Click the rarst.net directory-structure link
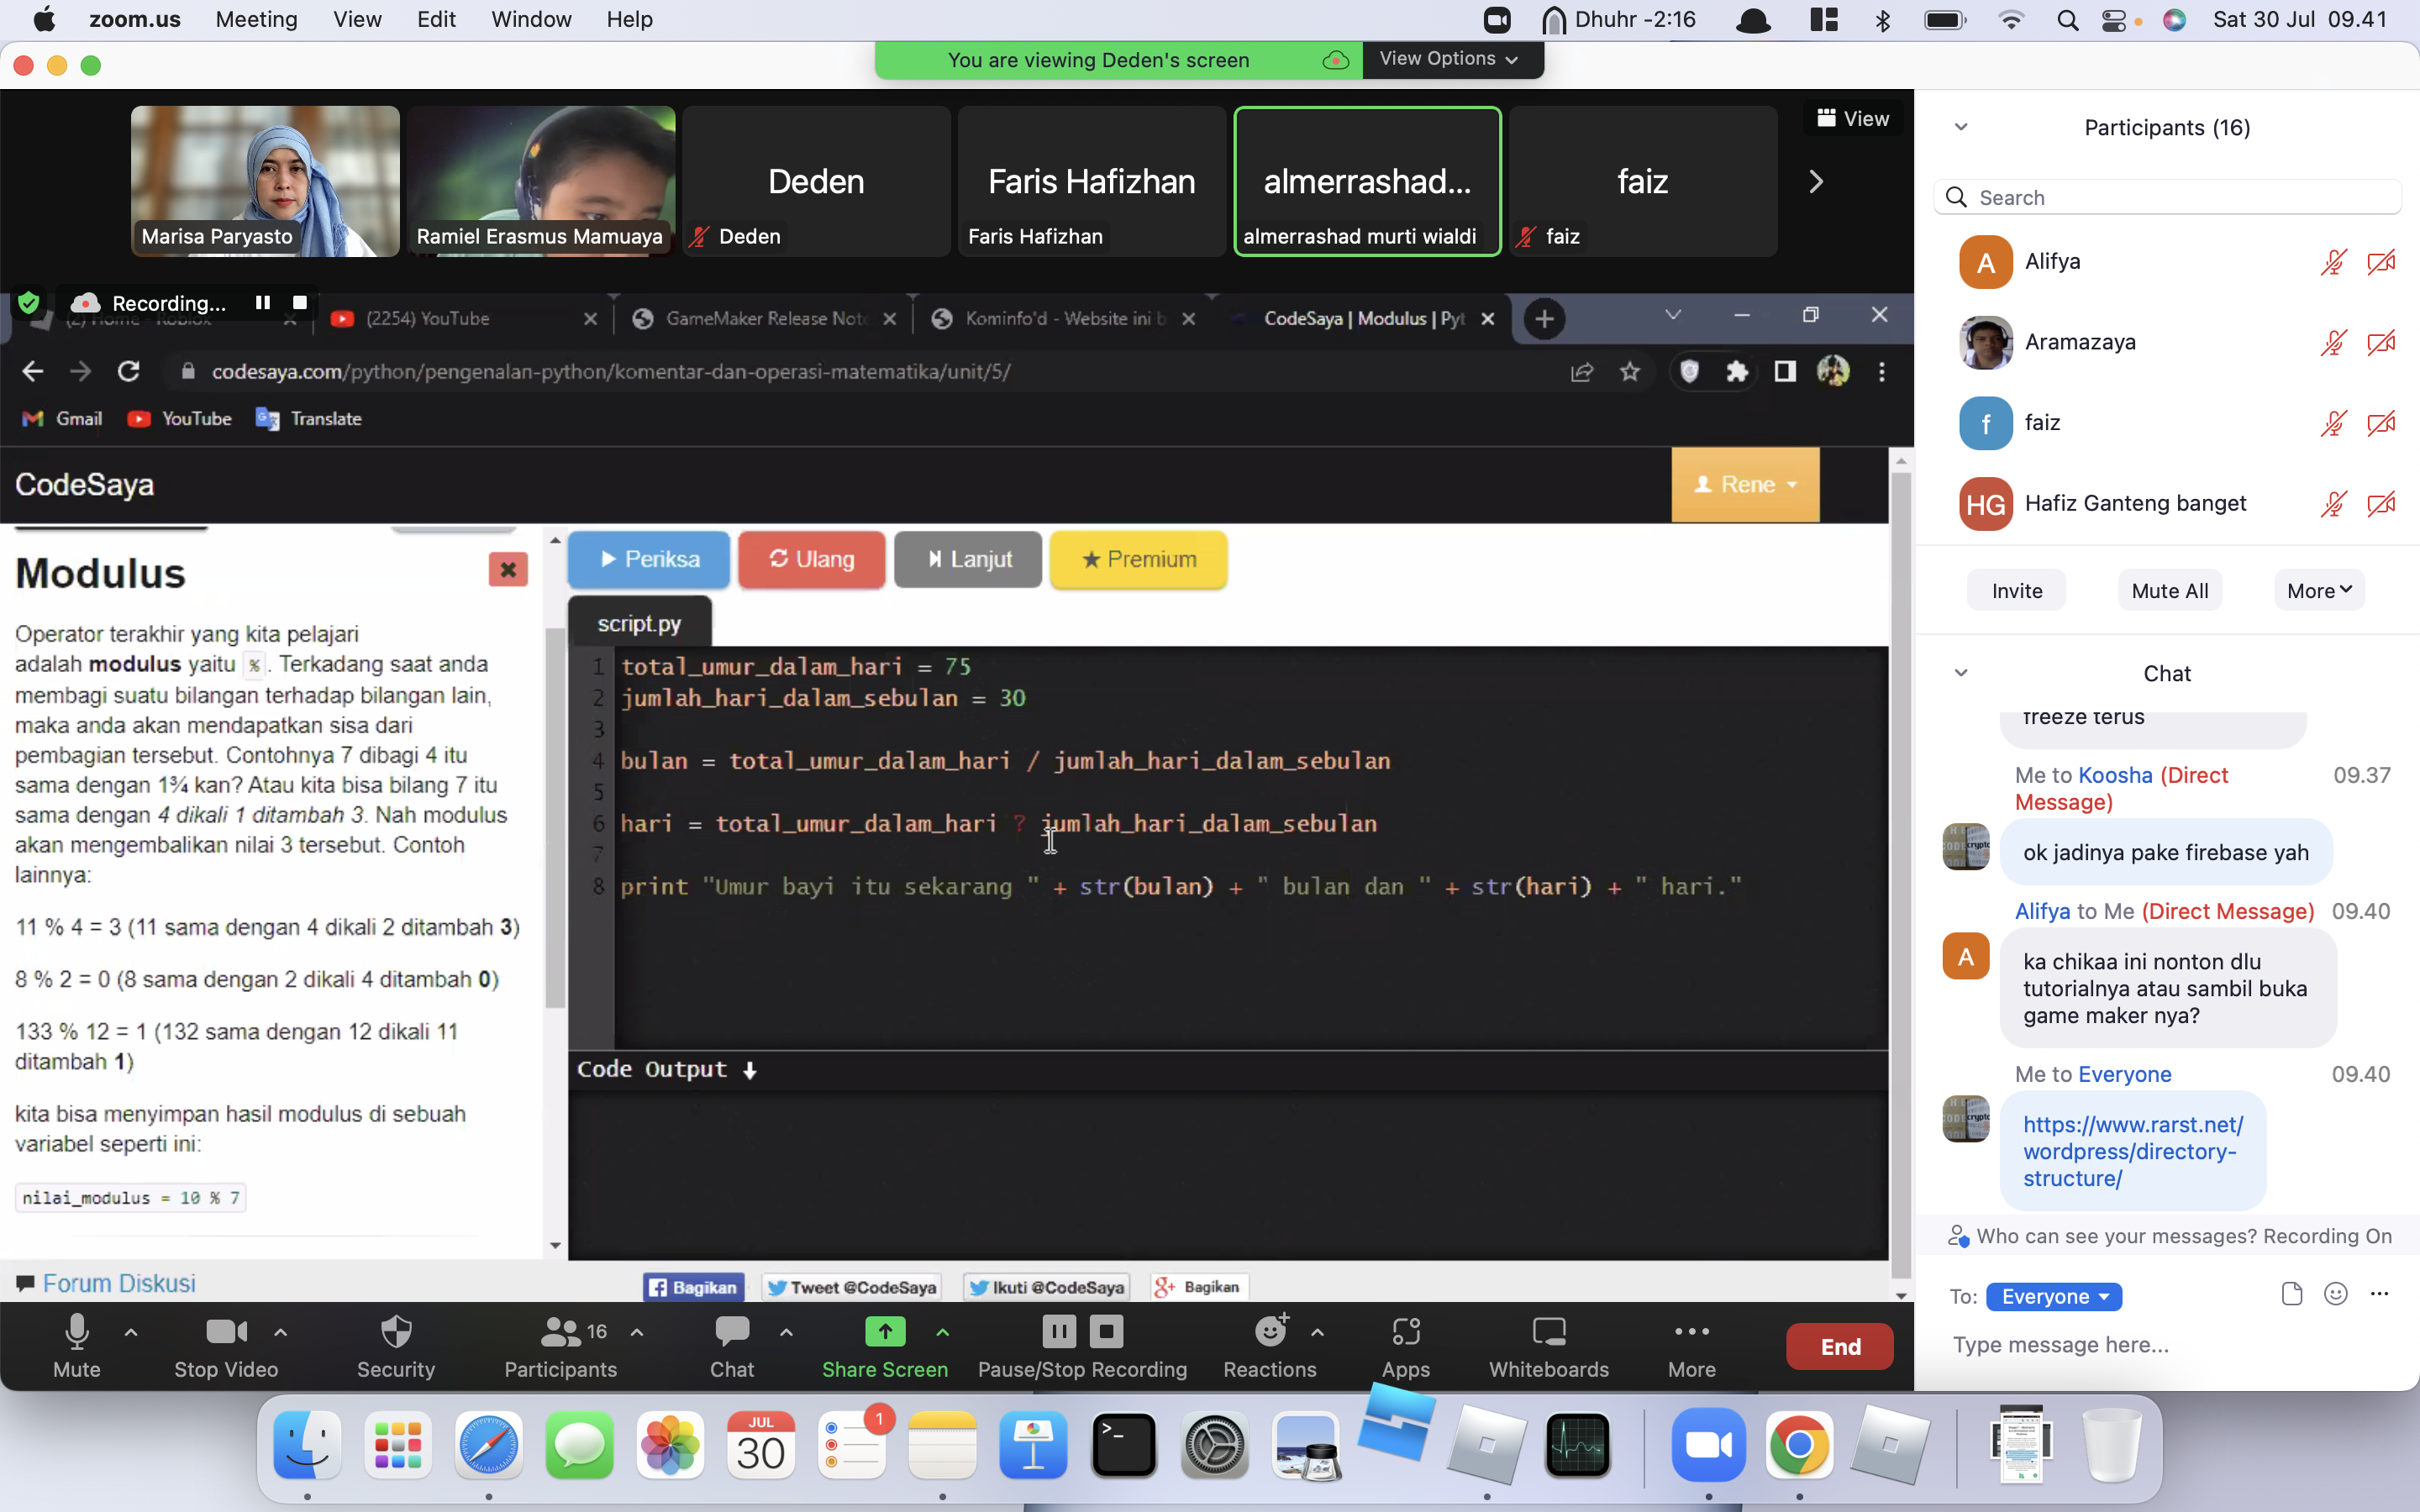2420x1512 pixels. [2133, 1150]
